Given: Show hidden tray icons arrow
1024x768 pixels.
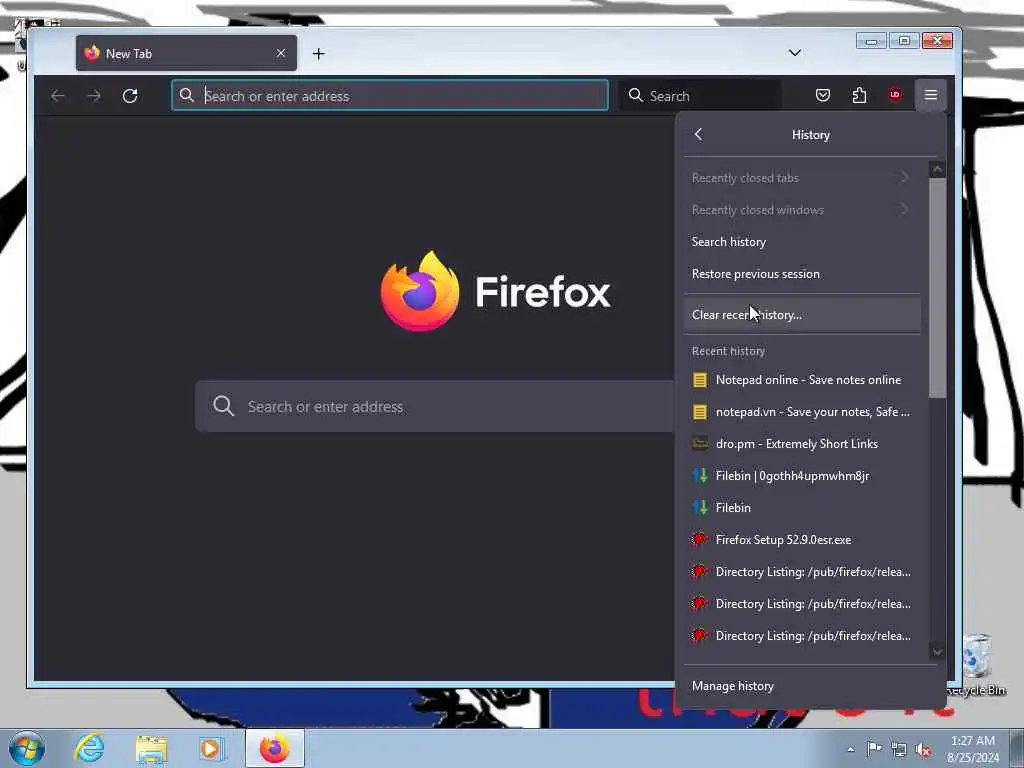Looking at the screenshot, I should tap(850, 749).
